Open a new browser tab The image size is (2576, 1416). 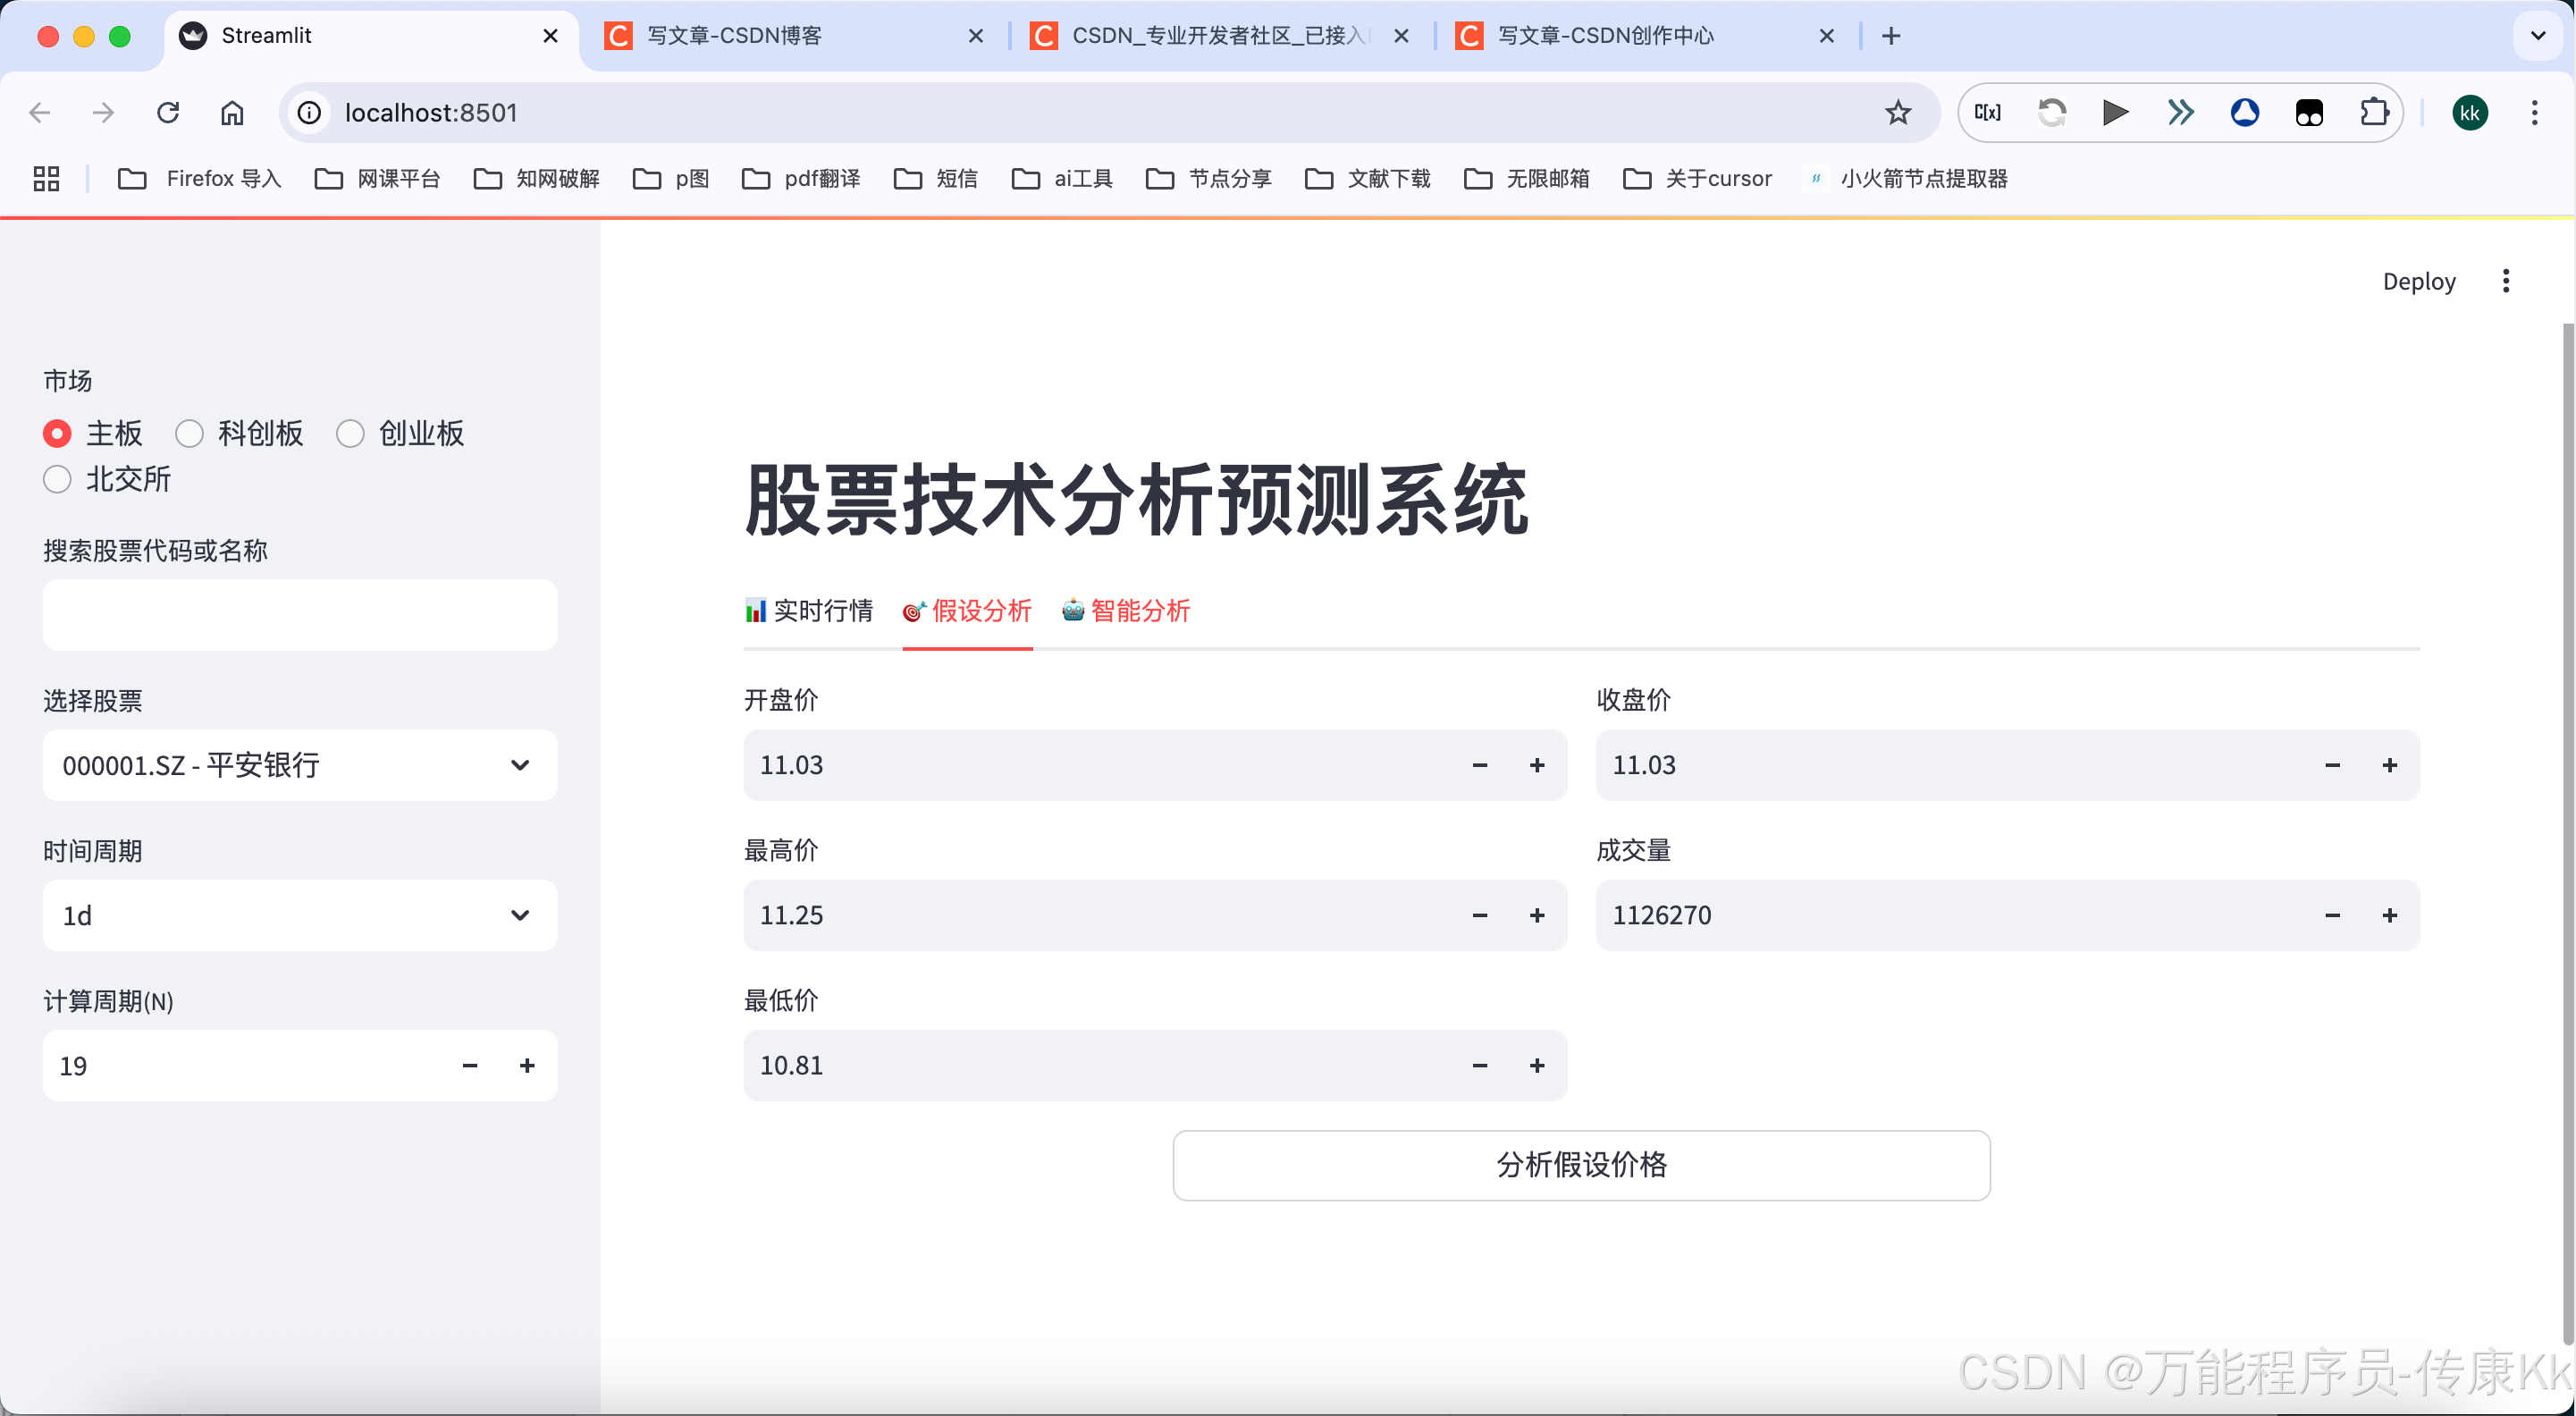(1891, 36)
